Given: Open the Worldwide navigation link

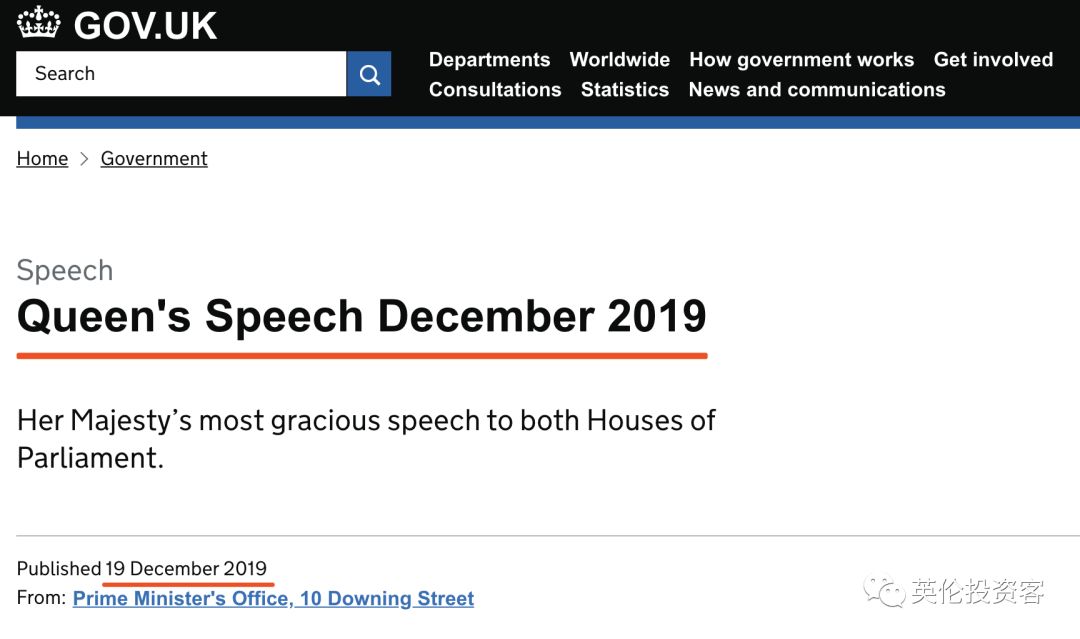Looking at the screenshot, I should click(619, 59).
